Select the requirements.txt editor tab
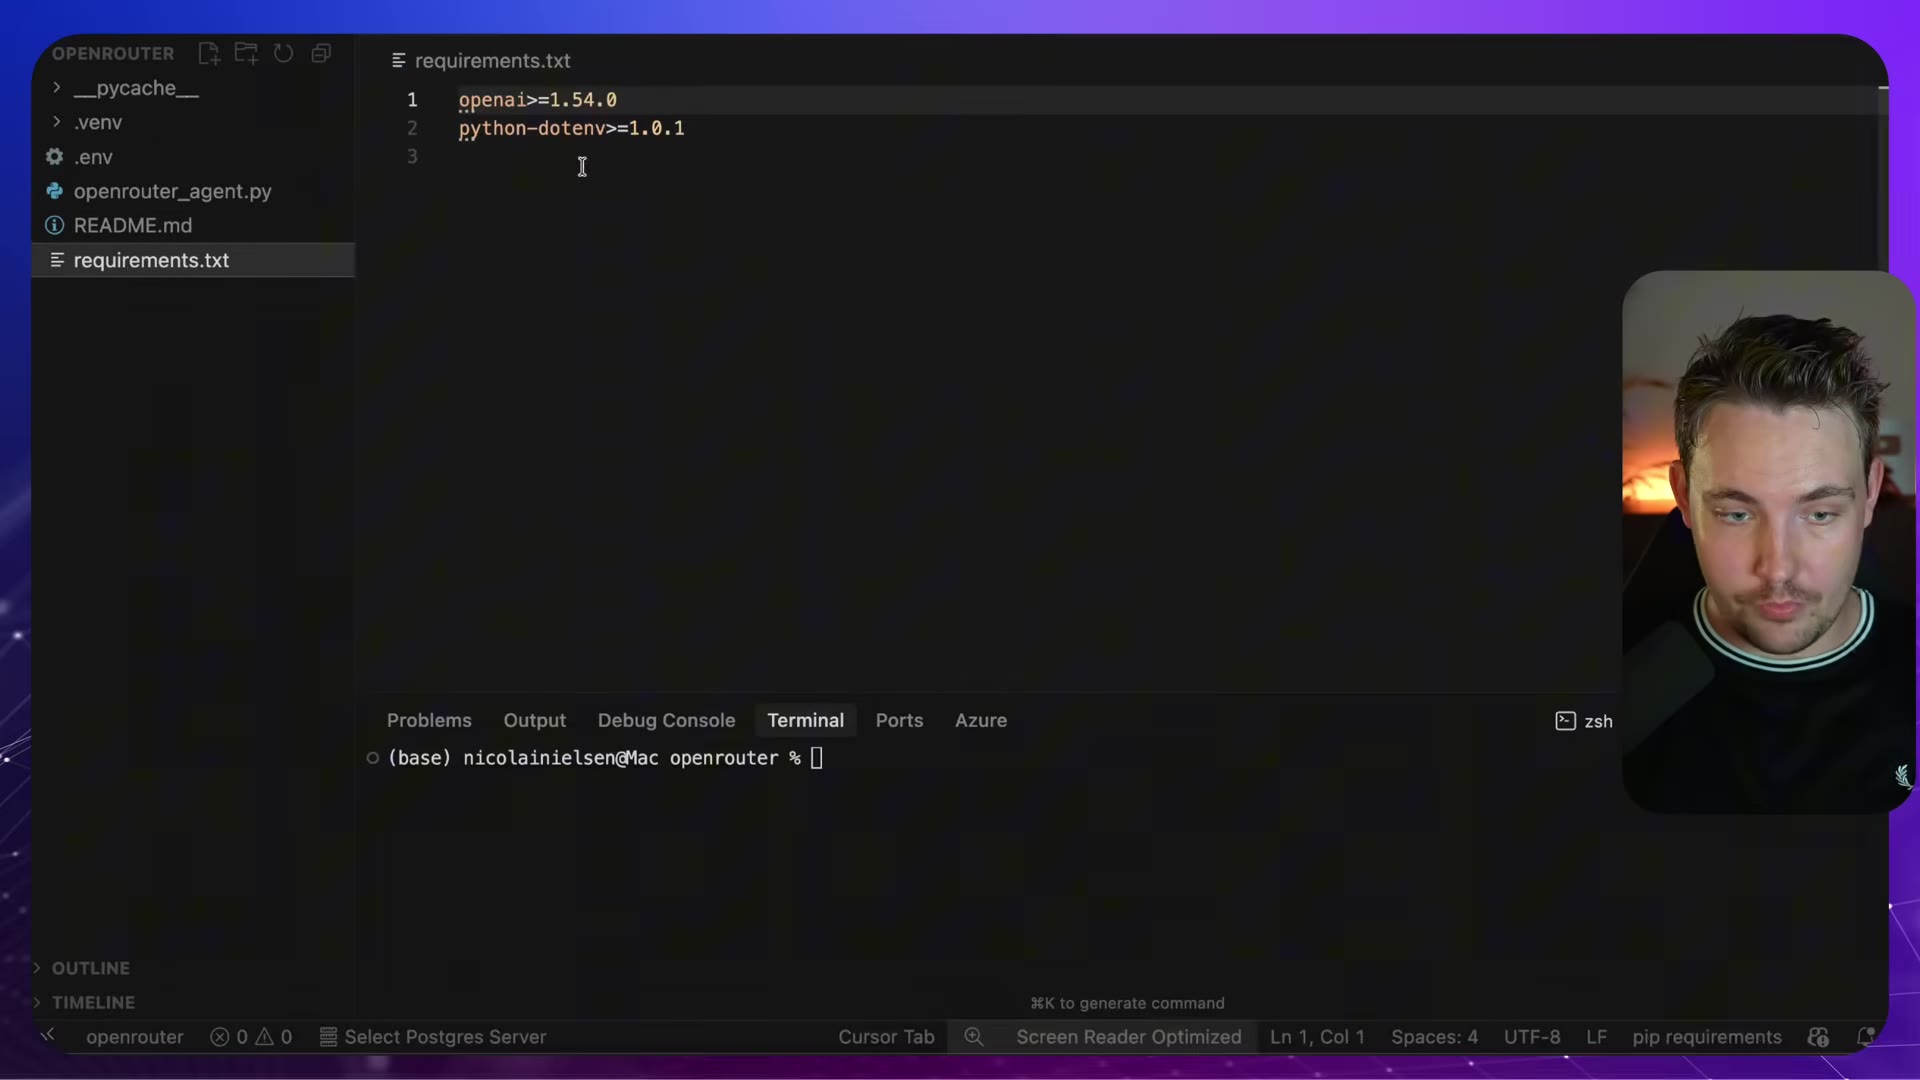 [481, 61]
